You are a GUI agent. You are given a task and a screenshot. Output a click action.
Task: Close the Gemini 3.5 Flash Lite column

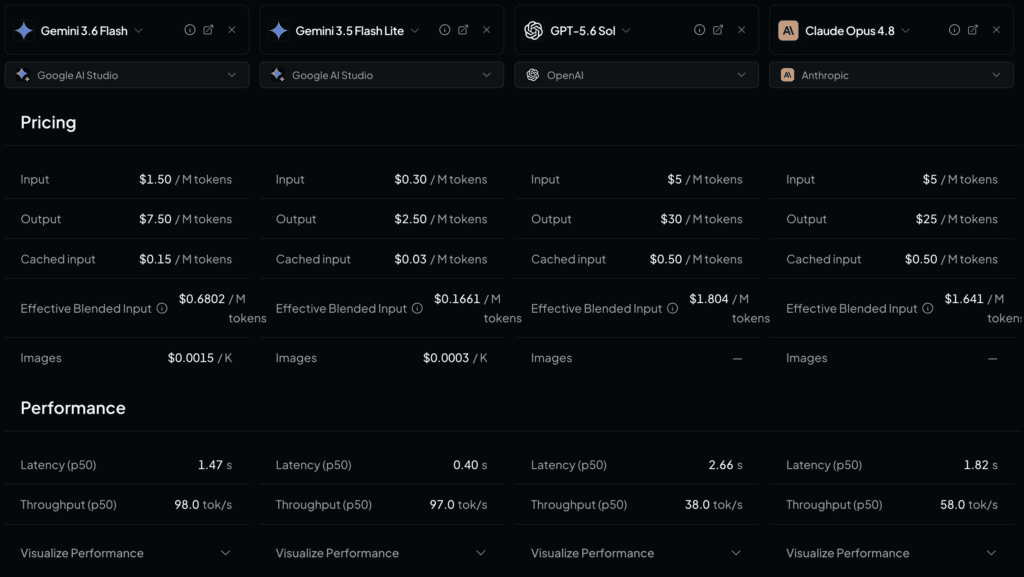[x=487, y=30]
